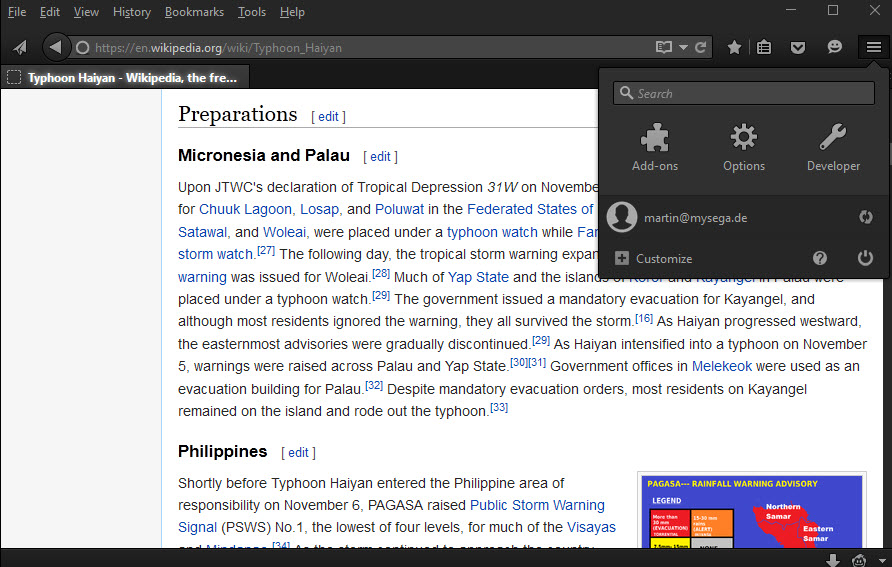Open the help question mark icon
892x567 pixels.
tap(820, 258)
